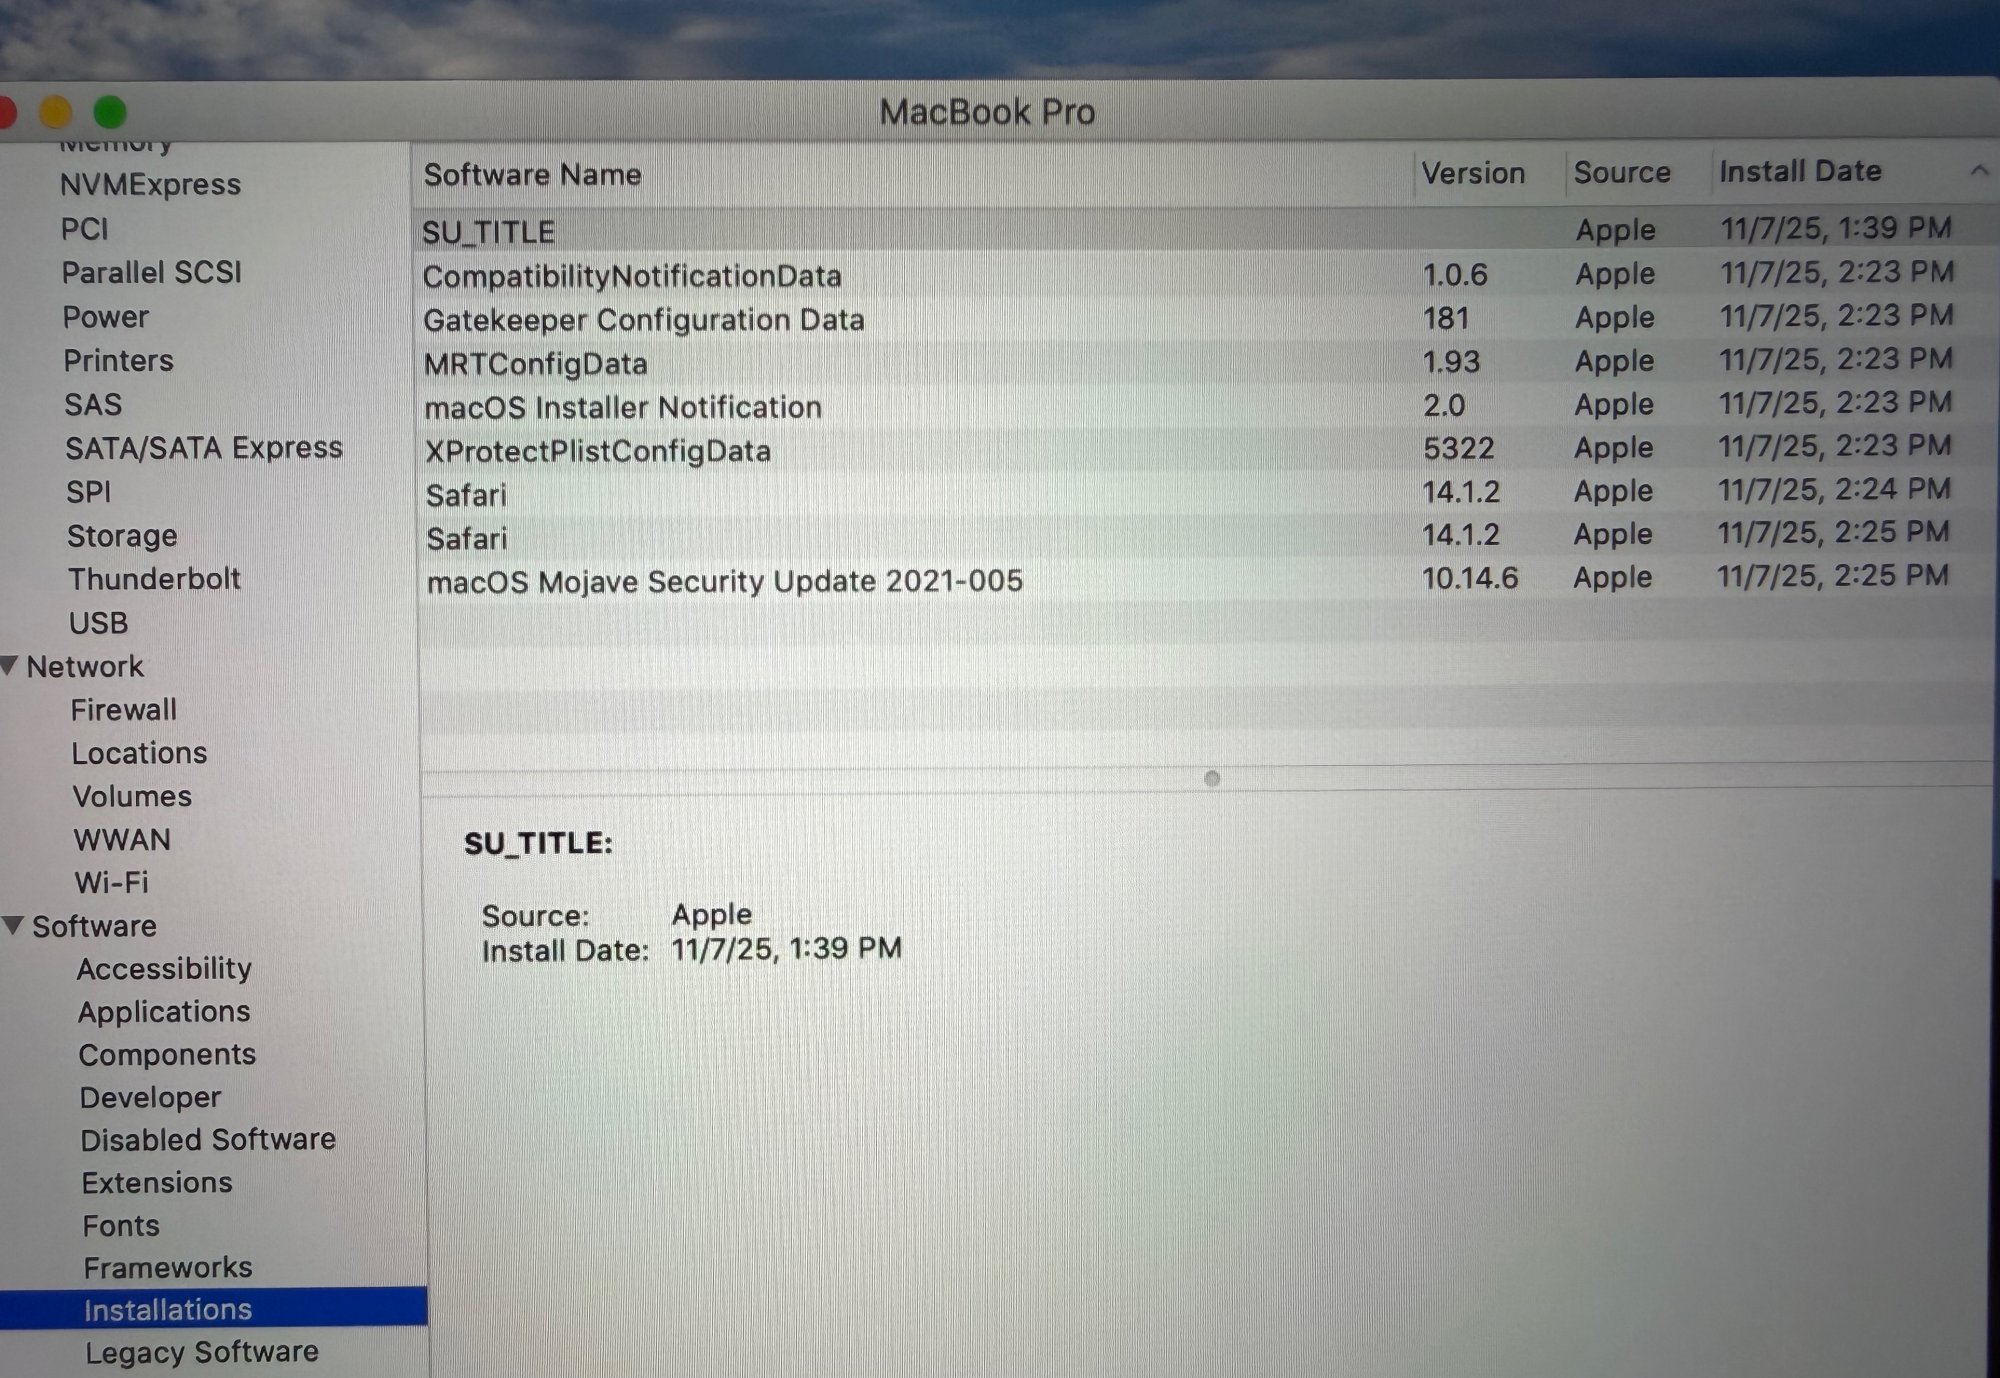Select the XProtectPlistConfigData row
This screenshot has width=2000, height=1378.
598,451
